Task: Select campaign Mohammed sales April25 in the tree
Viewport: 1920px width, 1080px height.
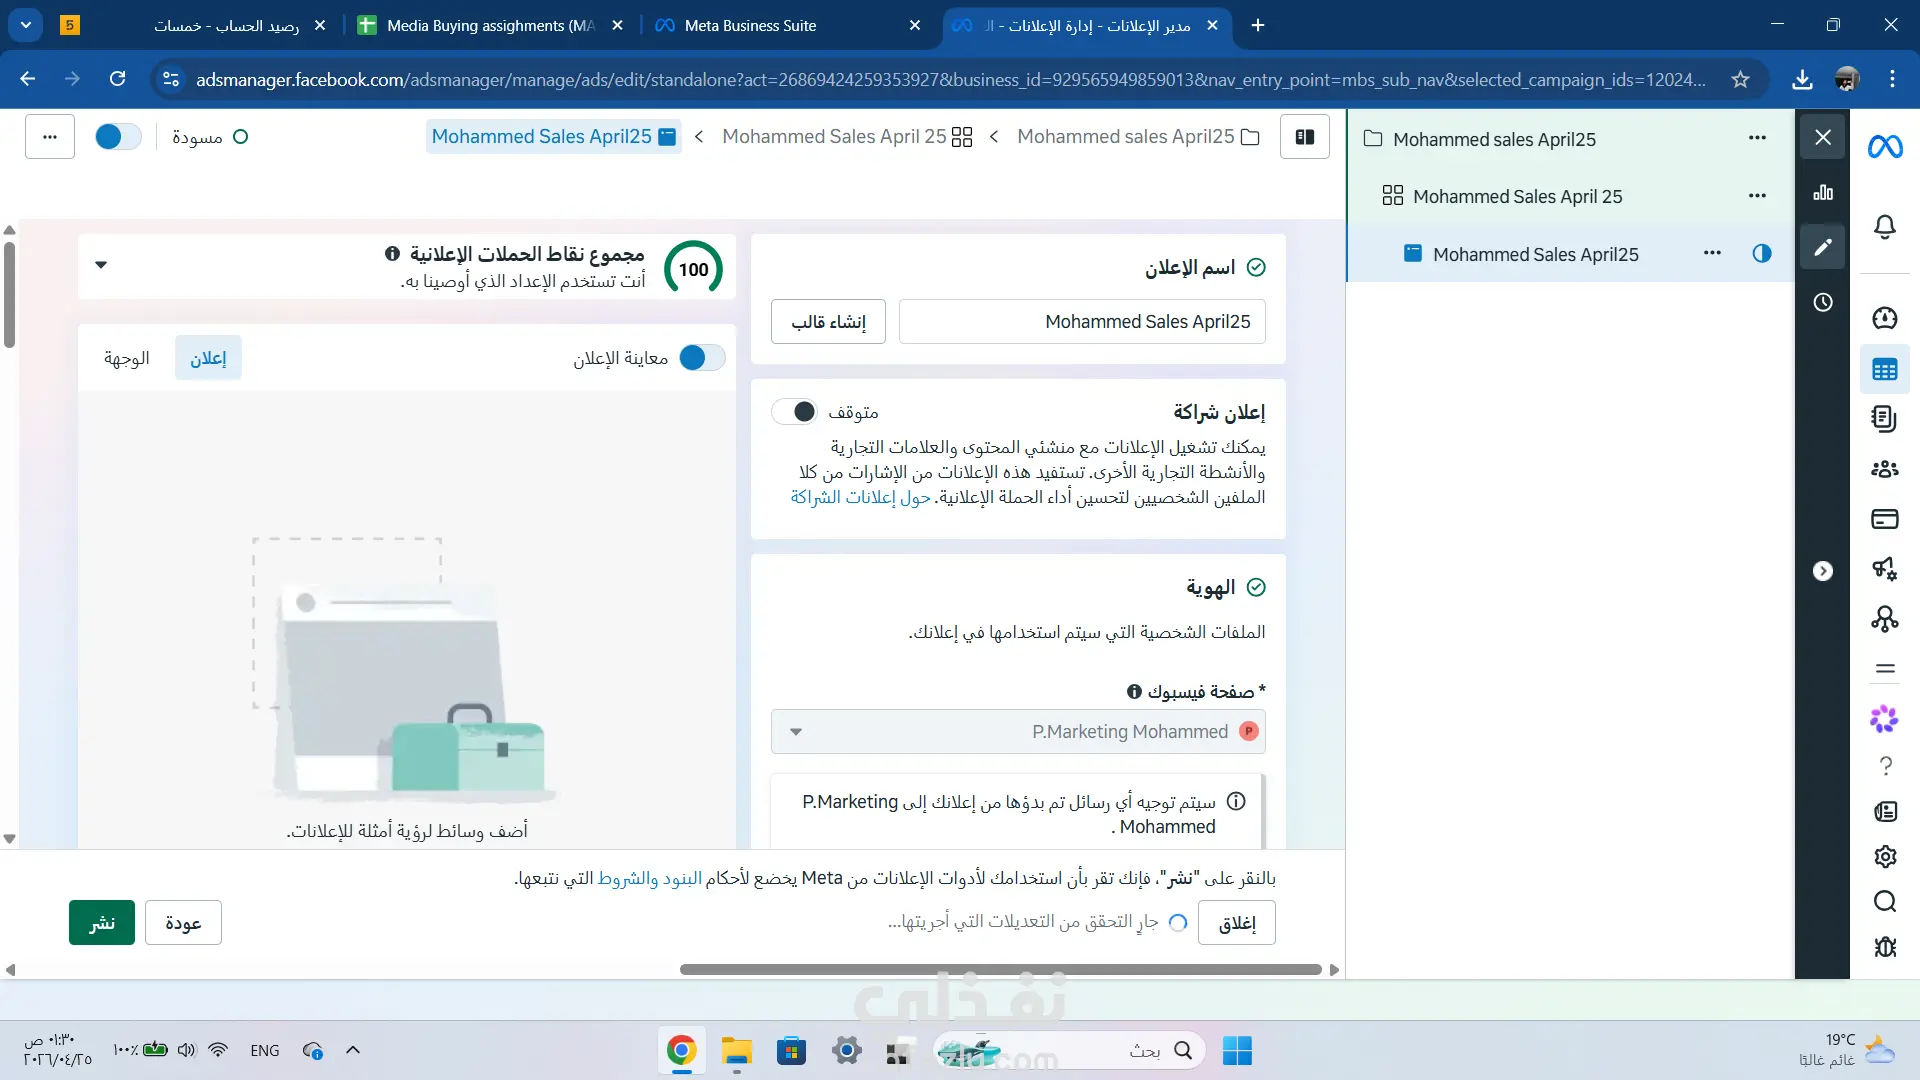Action: tap(1494, 139)
